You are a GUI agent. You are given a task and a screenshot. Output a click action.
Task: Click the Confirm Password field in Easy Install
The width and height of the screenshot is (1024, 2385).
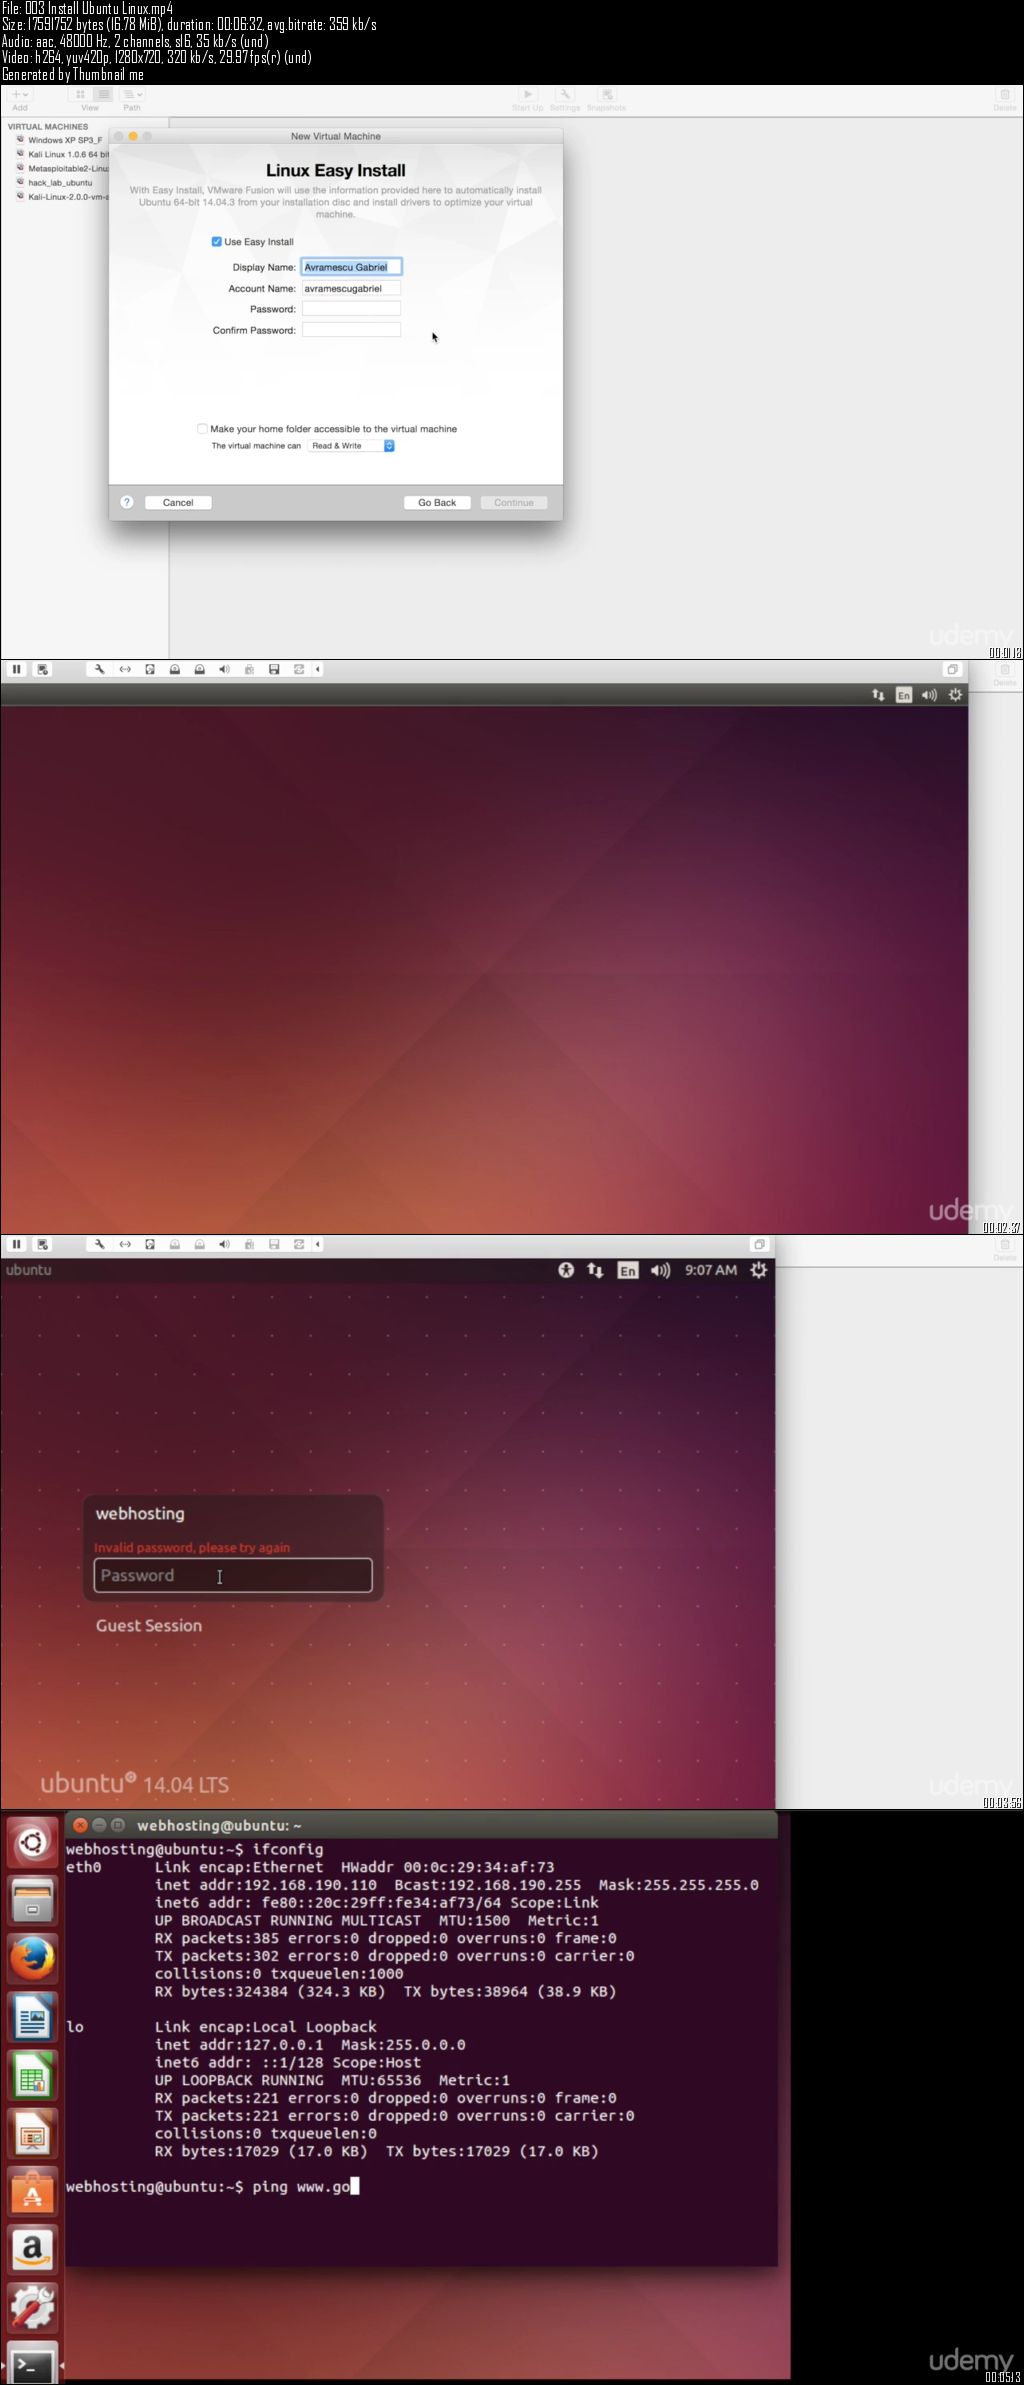(x=352, y=330)
